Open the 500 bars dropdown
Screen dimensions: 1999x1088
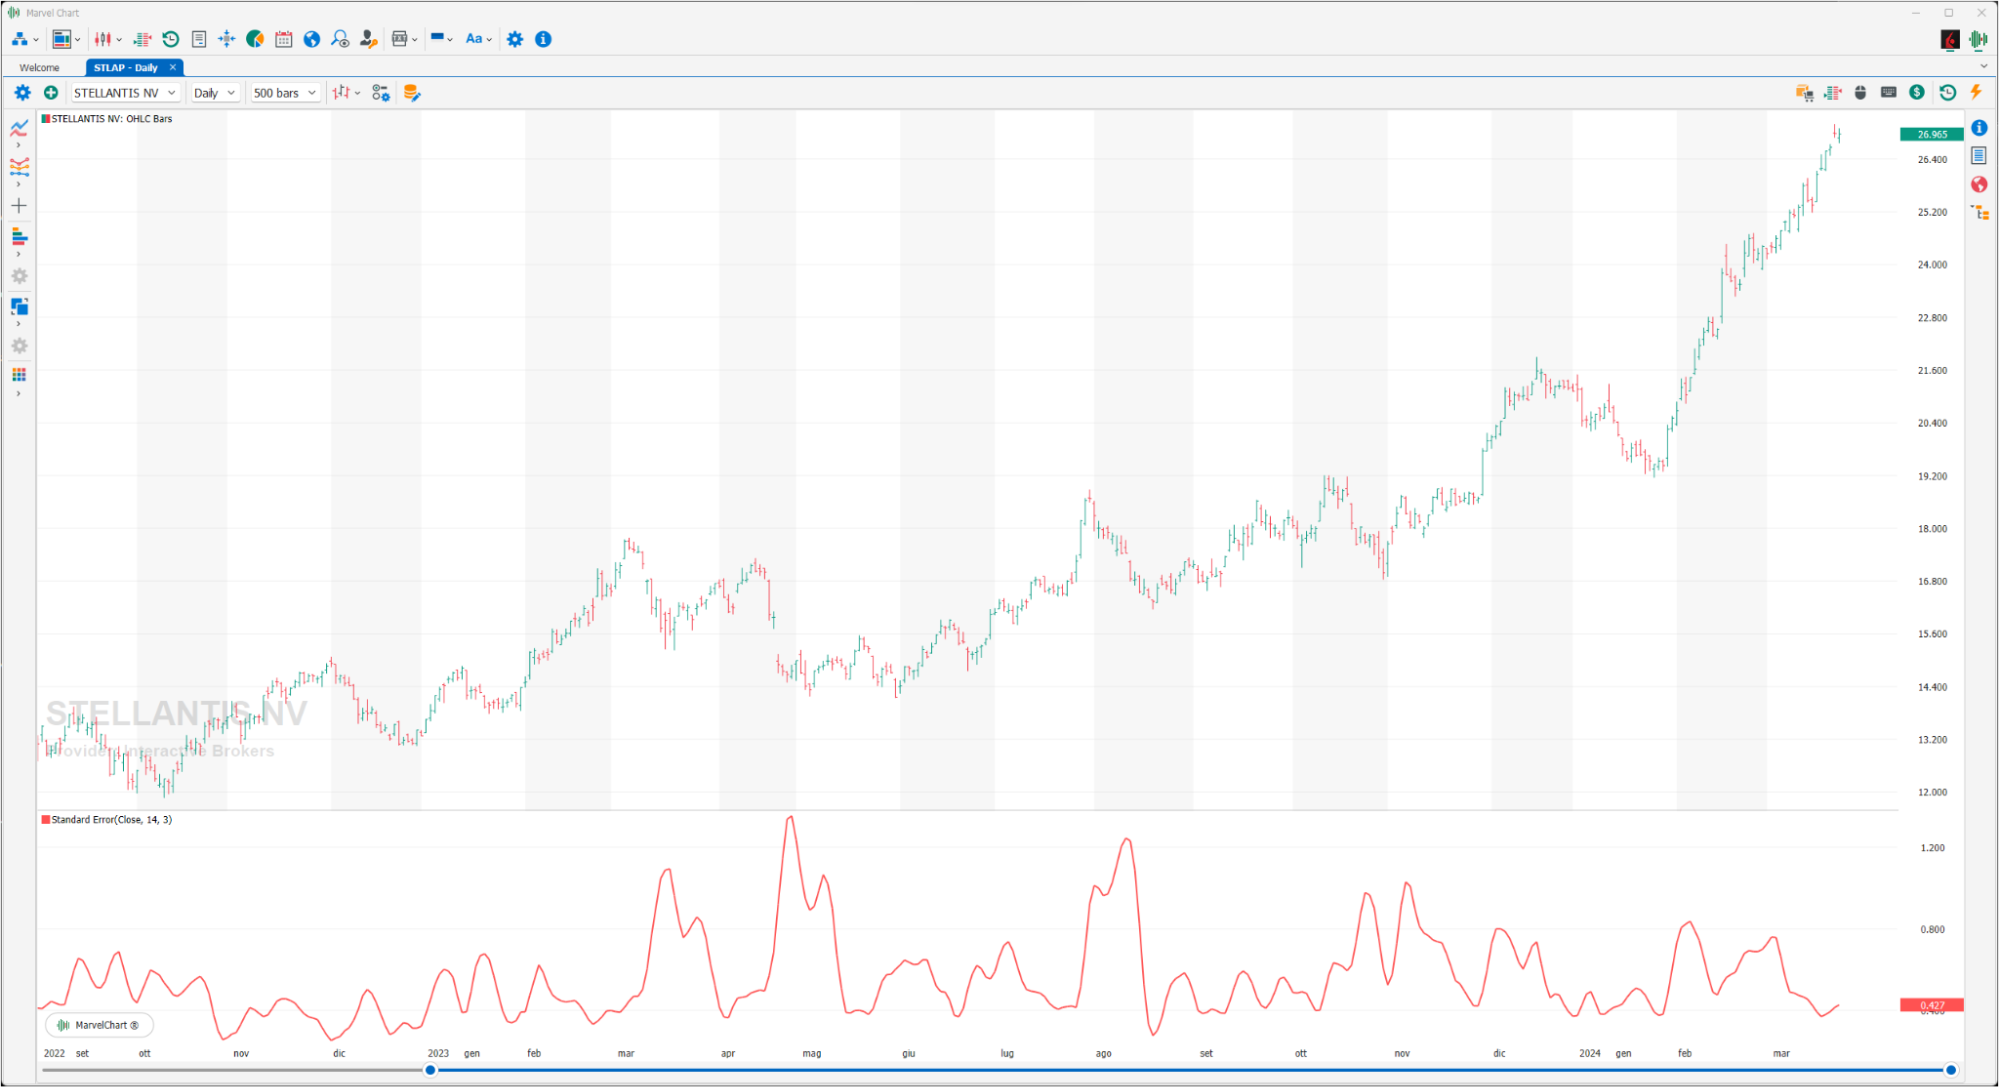[x=284, y=92]
